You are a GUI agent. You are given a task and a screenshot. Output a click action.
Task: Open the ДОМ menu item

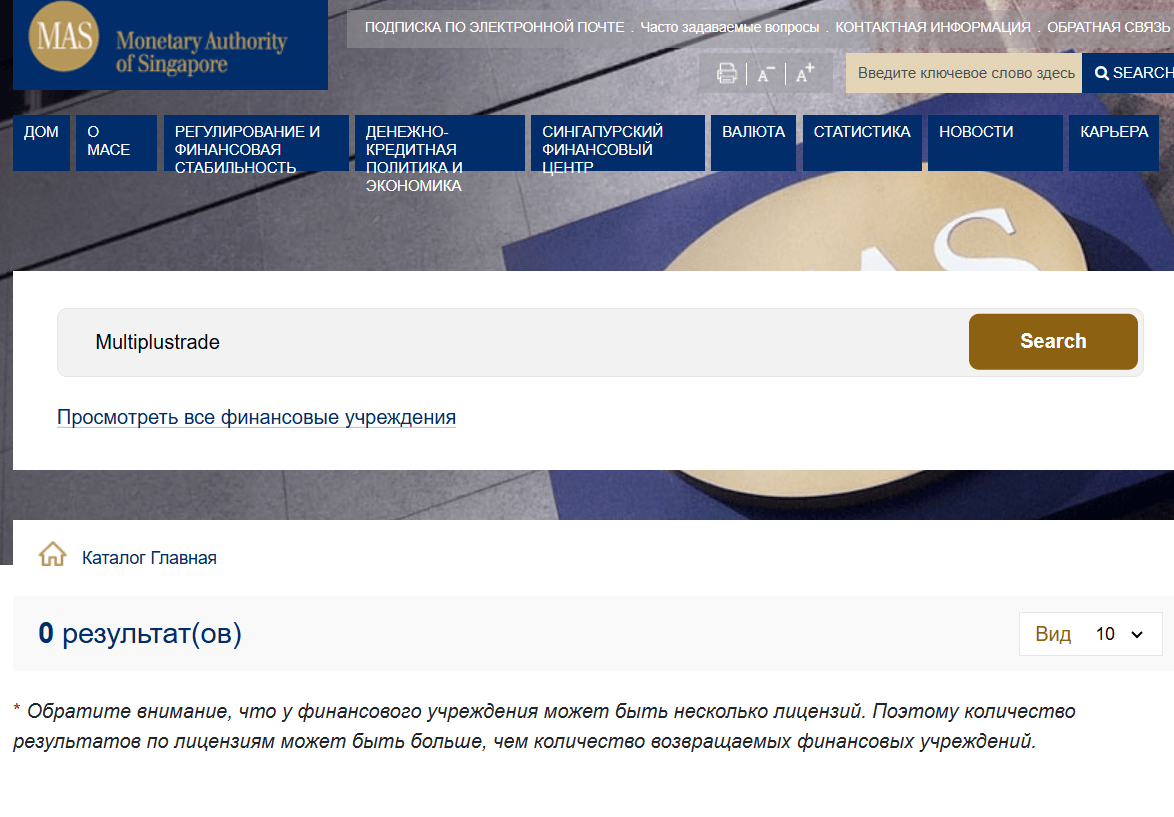(41, 131)
